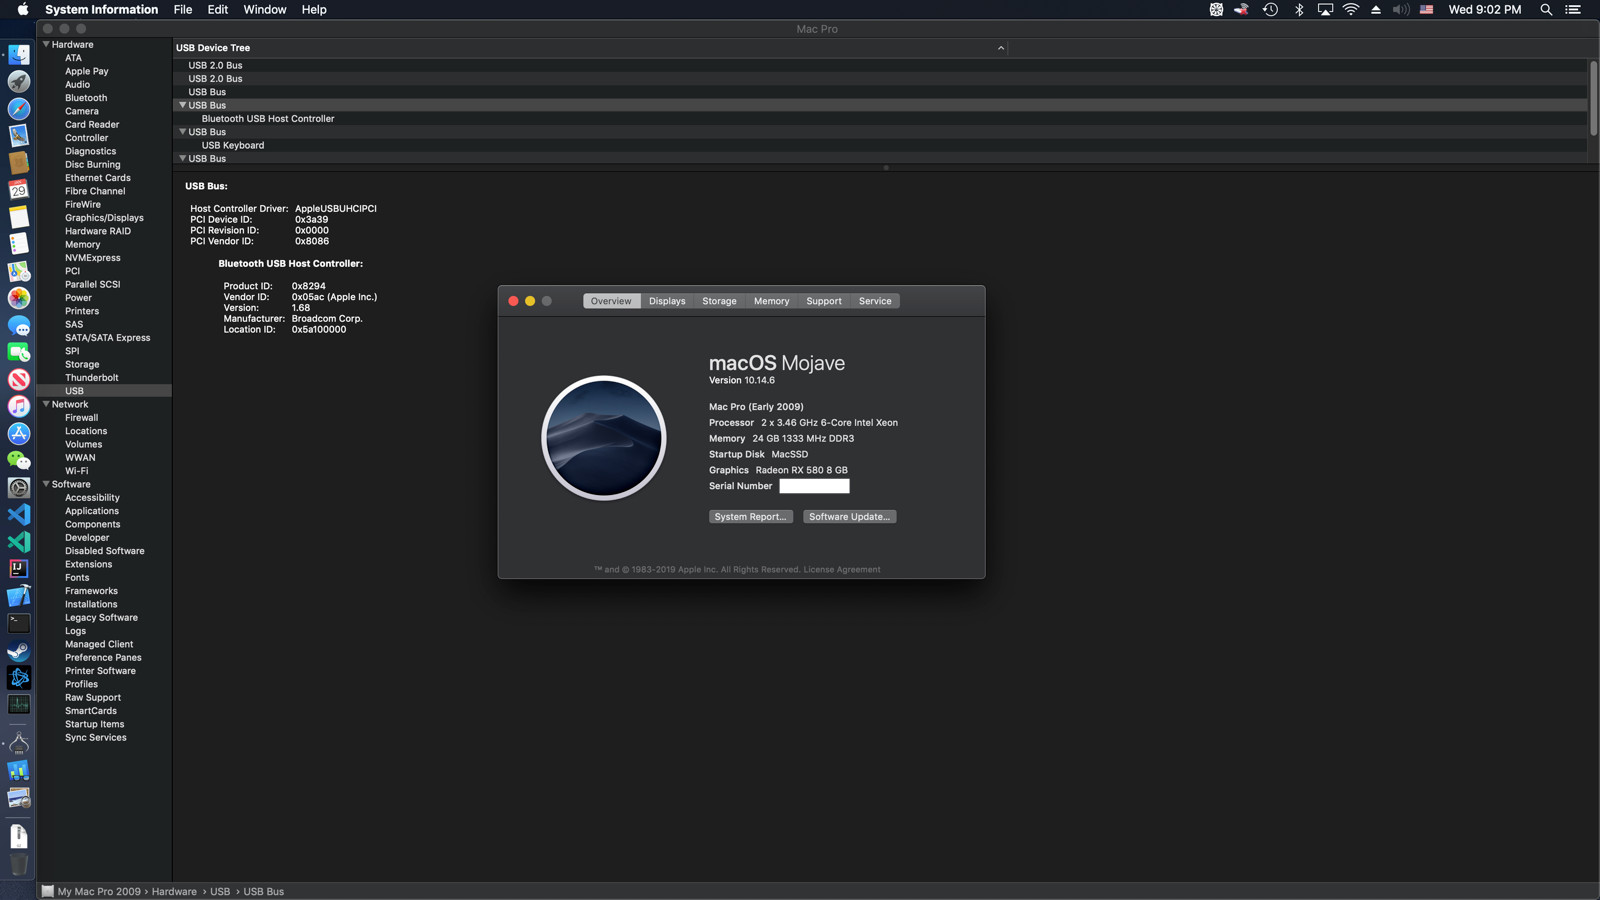The width and height of the screenshot is (1600, 900).
Task: Launch Terminal from the dock
Action: click(x=19, y=623)
